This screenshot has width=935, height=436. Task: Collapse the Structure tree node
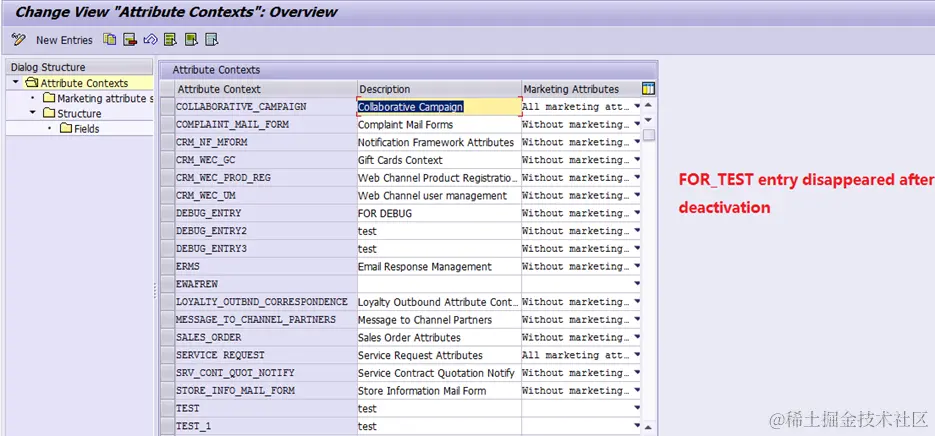pyautogui.click(x=32, y=113)
